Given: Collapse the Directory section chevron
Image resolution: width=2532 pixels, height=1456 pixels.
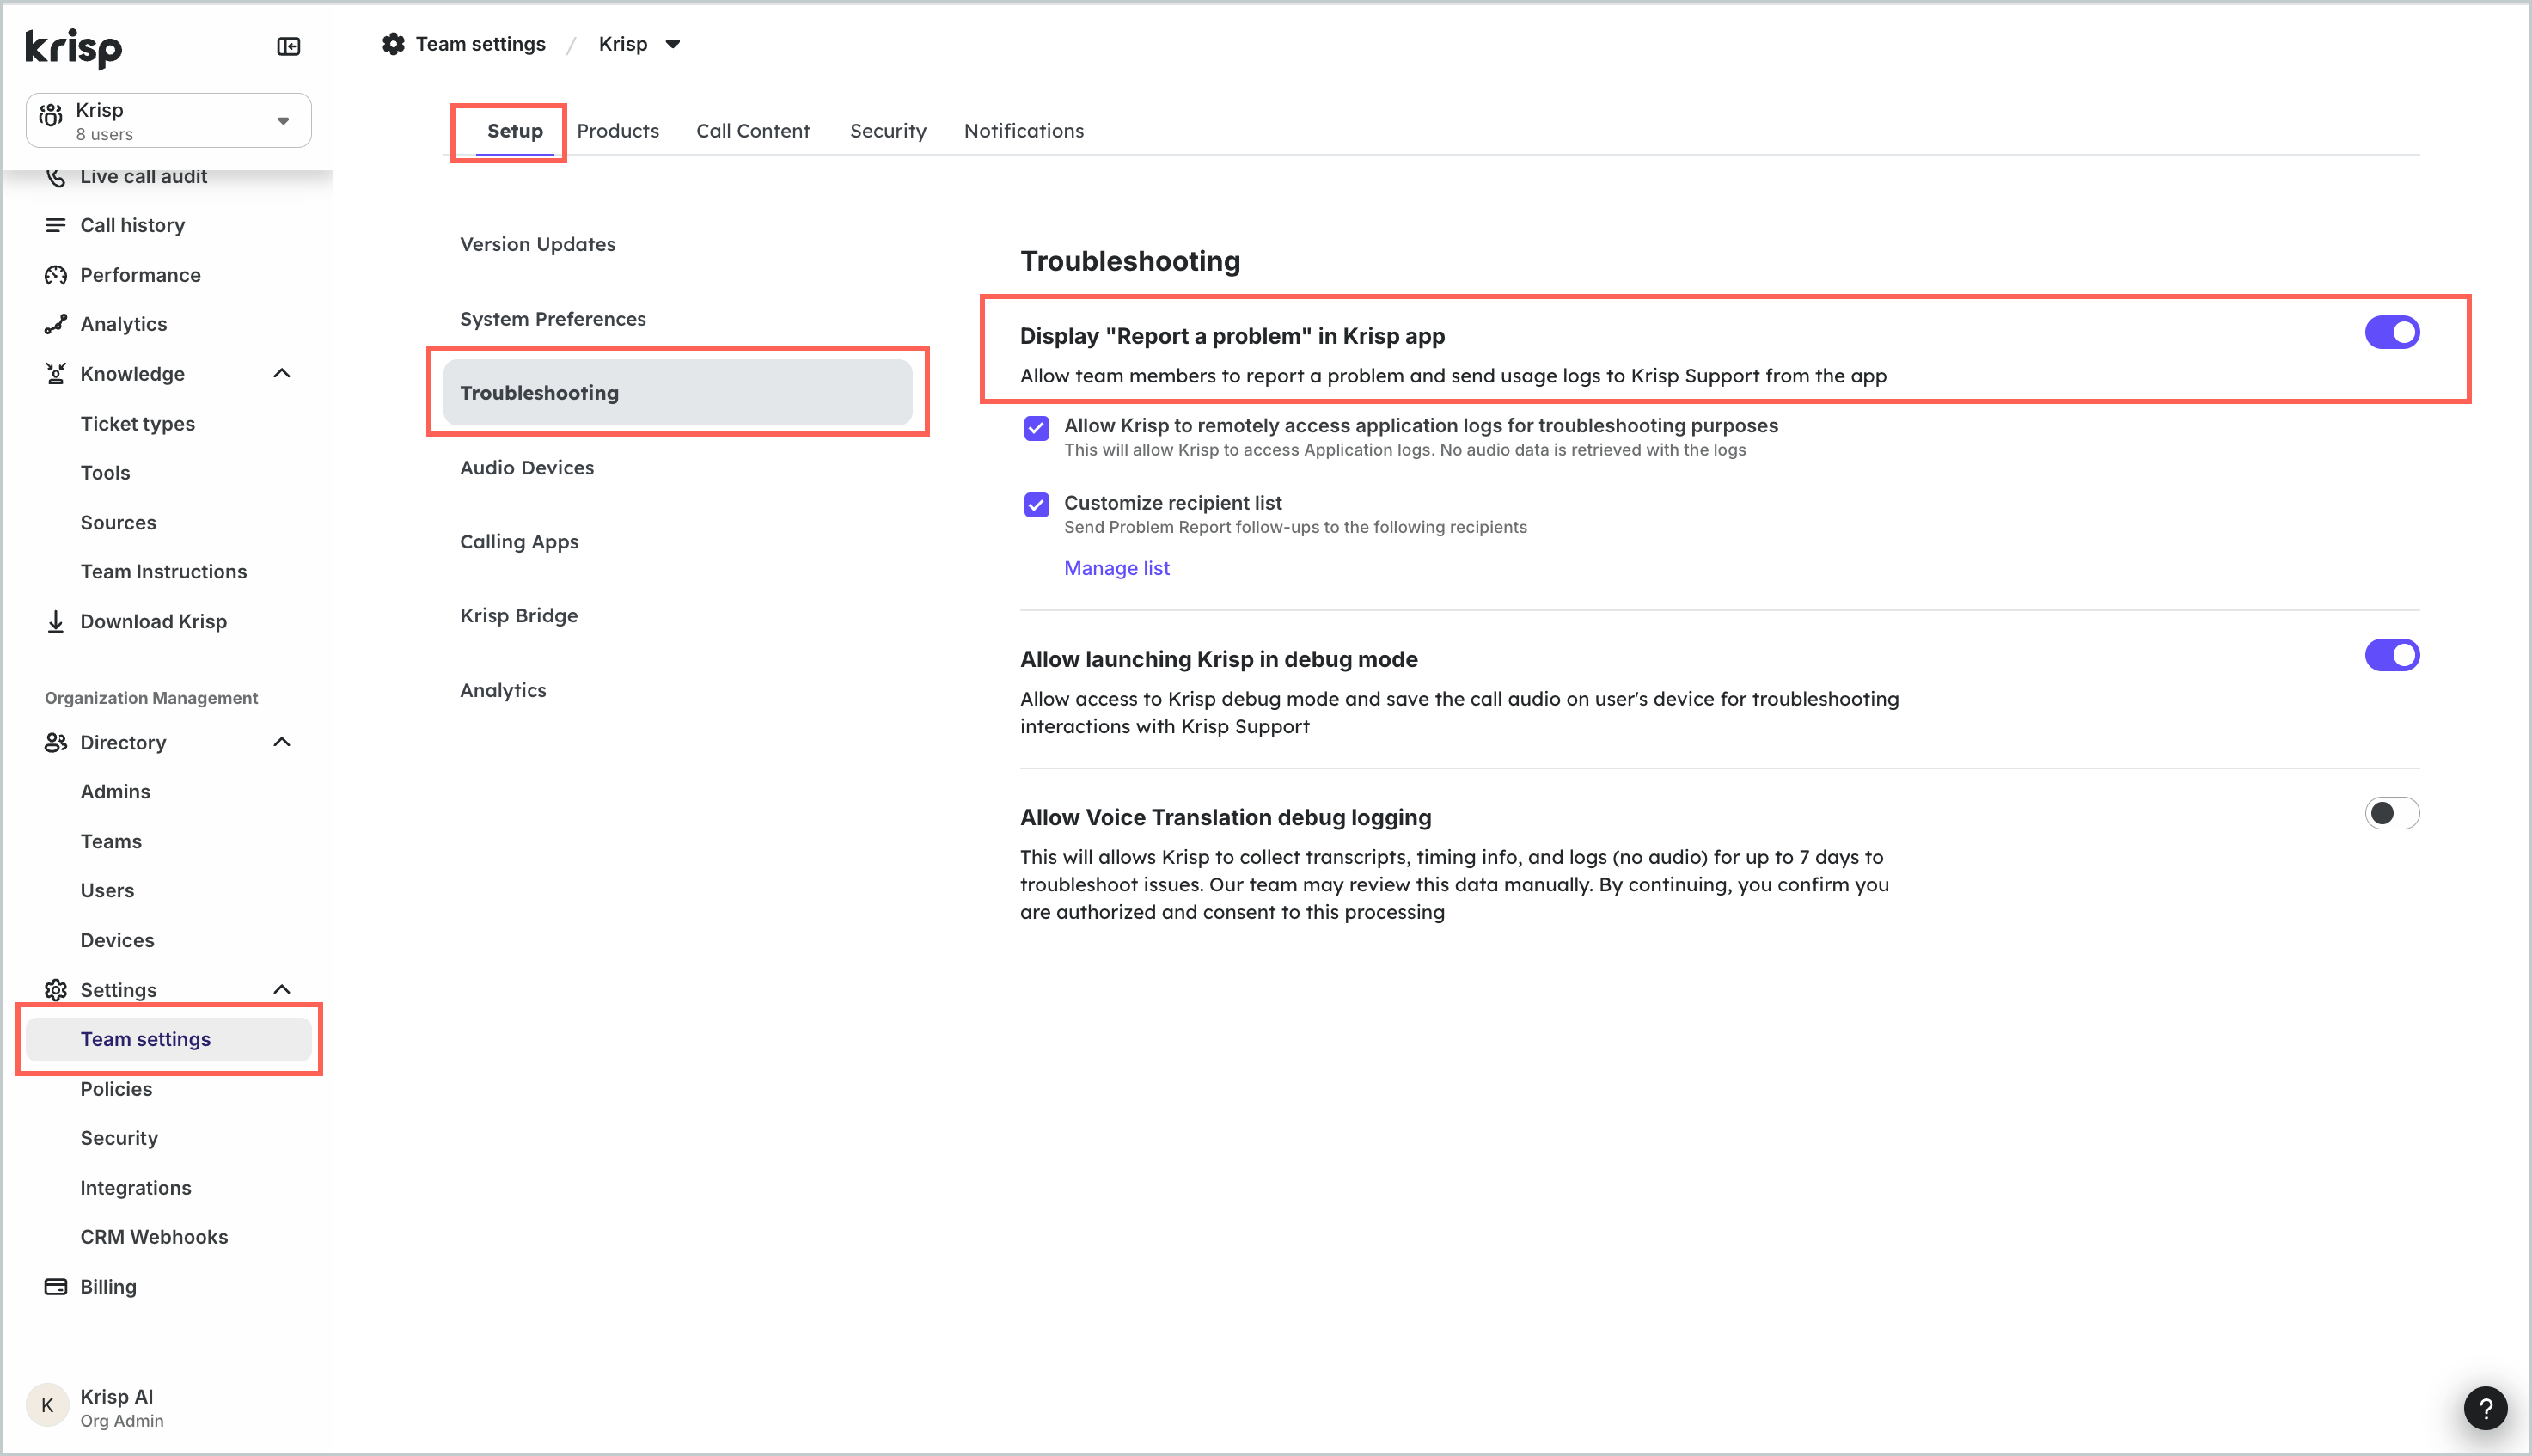Looking at the screenshot, I should [282, 742].
